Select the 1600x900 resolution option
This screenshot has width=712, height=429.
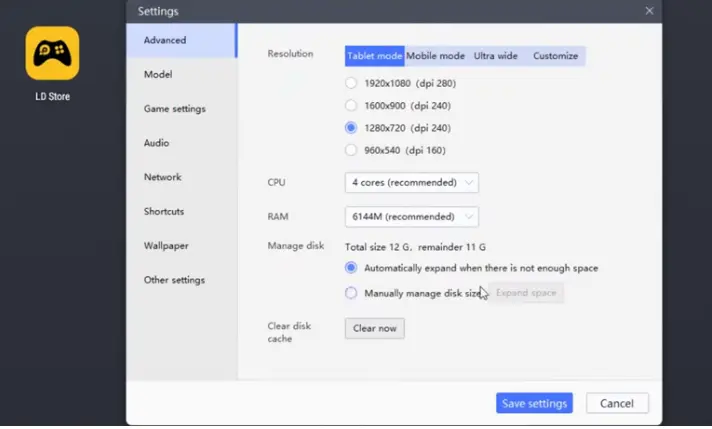click(x=351, y=105)
